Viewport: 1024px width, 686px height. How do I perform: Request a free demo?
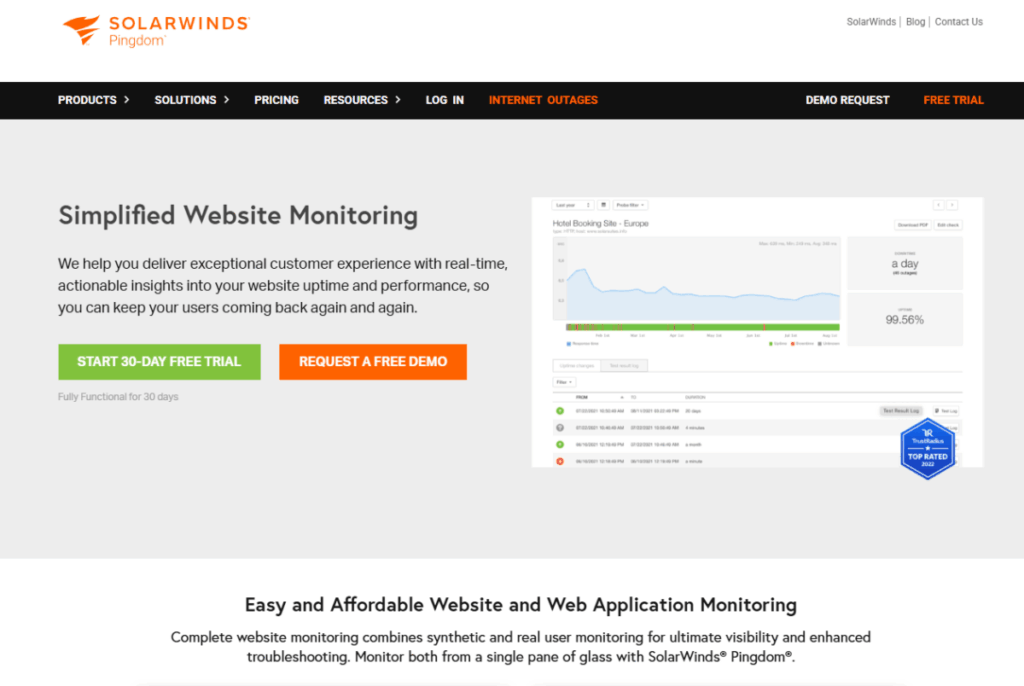pos(373,362)
